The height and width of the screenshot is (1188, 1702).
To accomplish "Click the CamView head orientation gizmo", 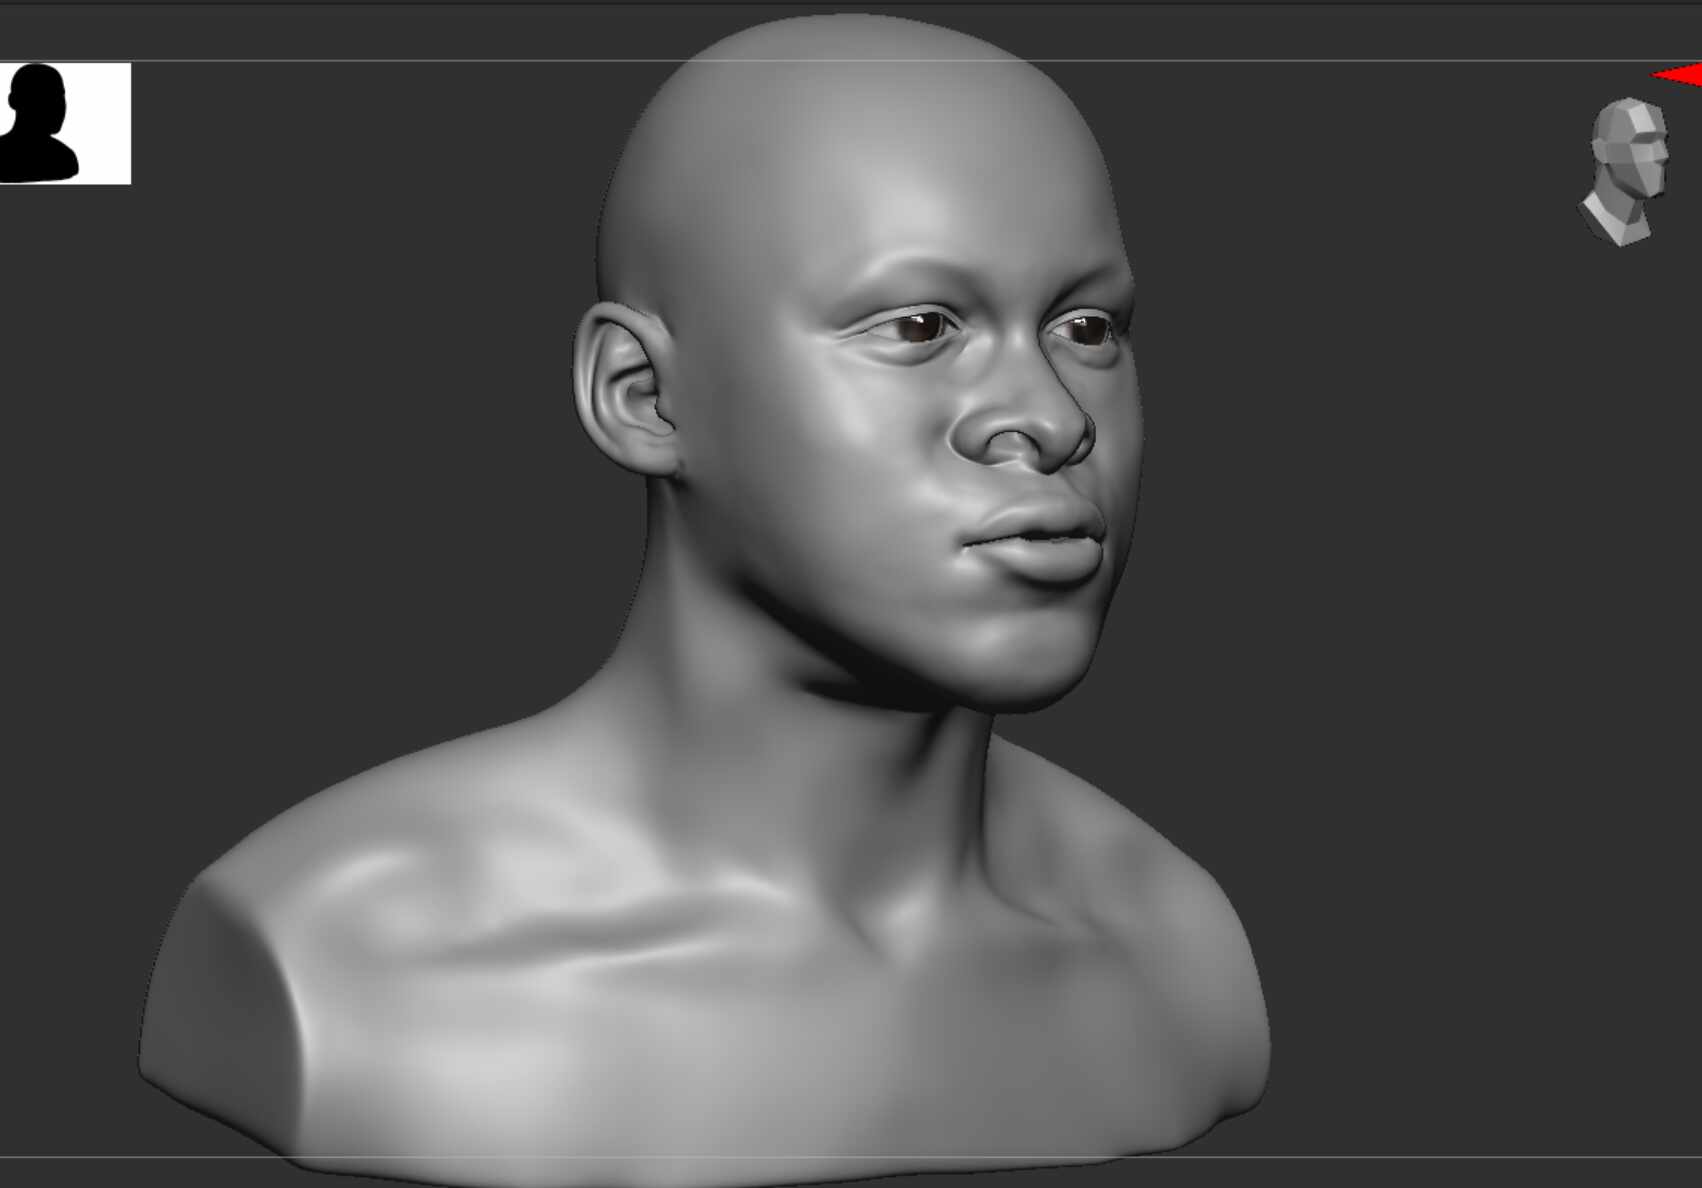I will click(1625, 171).
